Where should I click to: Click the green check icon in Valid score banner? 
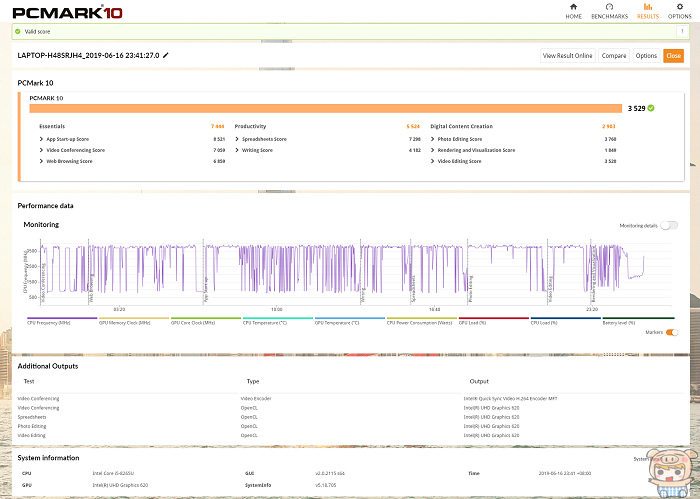pyautogui.click(x=17, y=31)
